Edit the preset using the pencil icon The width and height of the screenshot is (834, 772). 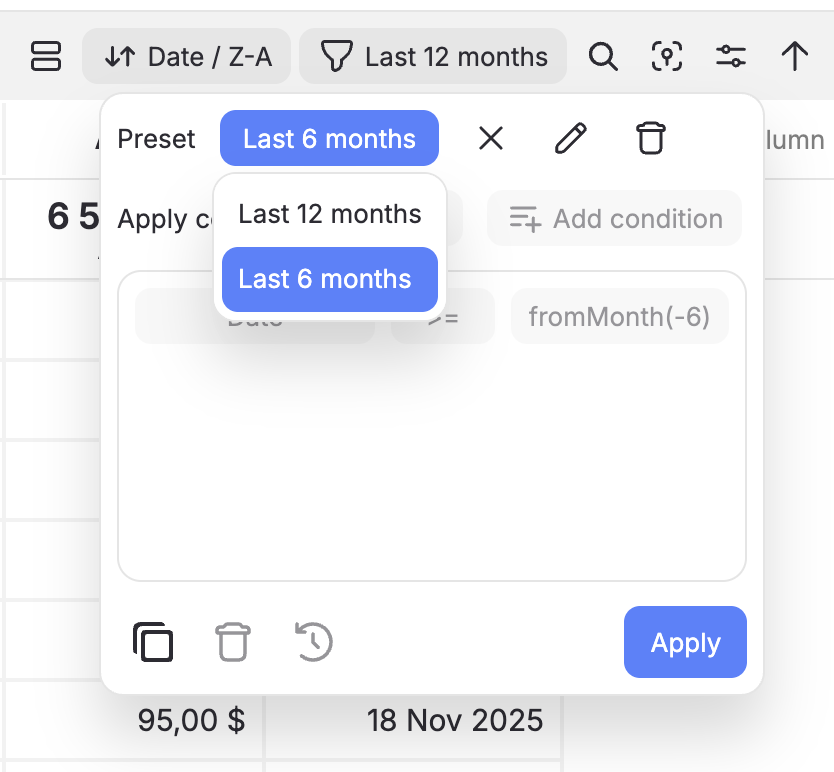tap(570, 138)
